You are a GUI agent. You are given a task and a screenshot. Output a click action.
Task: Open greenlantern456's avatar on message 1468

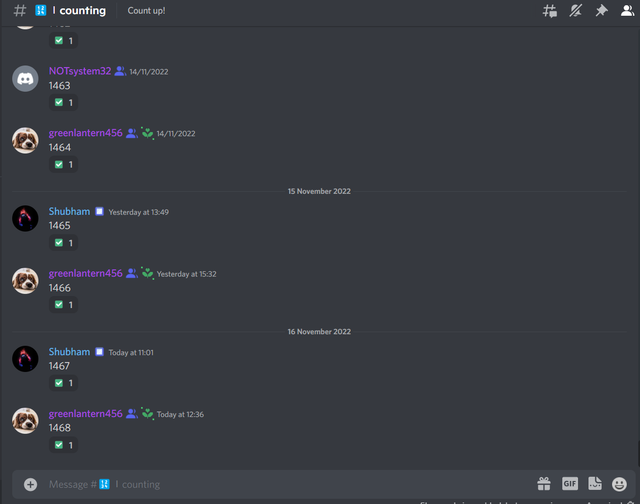[25, 421]
